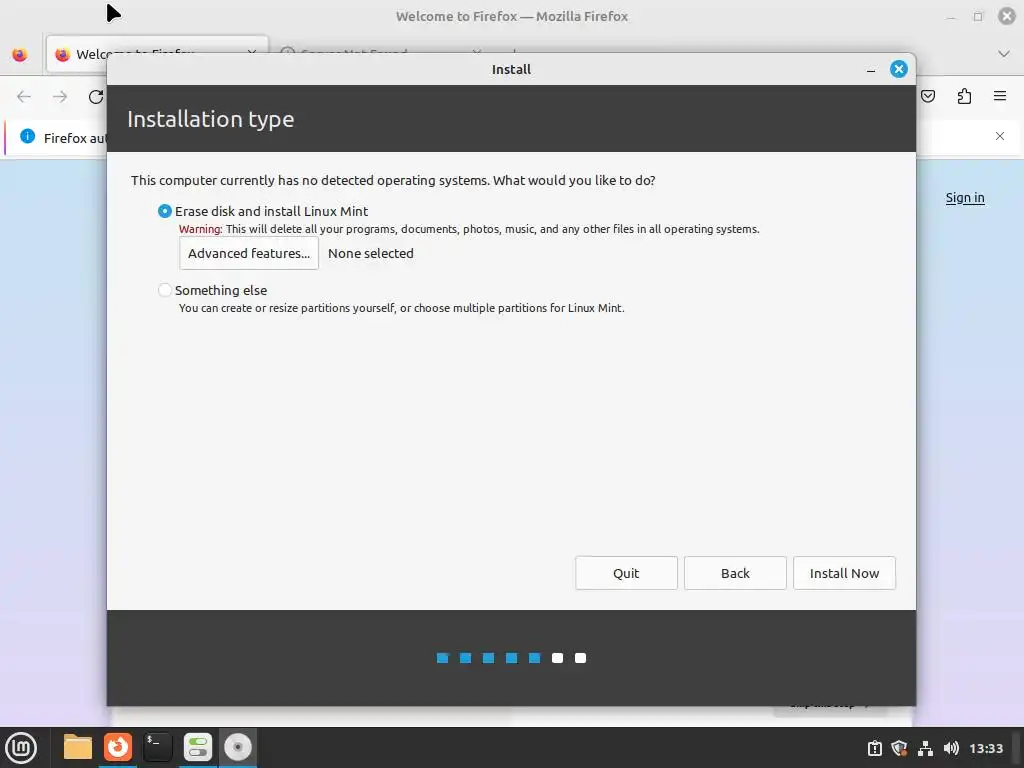Open the settings toggle app in taskbar

197,747
